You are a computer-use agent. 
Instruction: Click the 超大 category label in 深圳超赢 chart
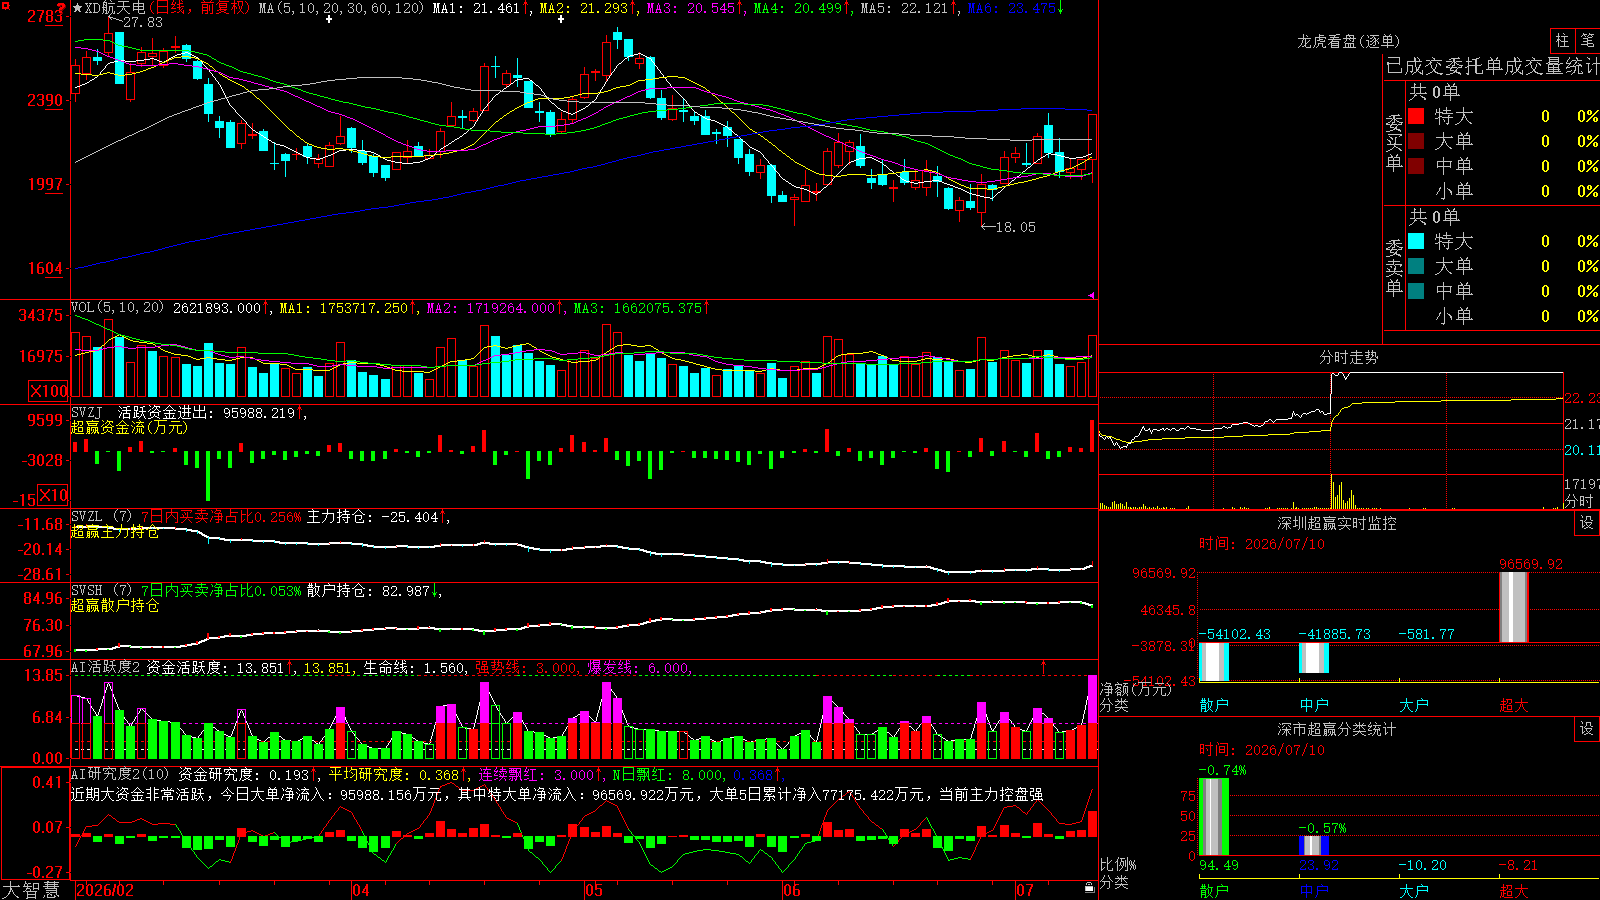(x=1513, y=705)
